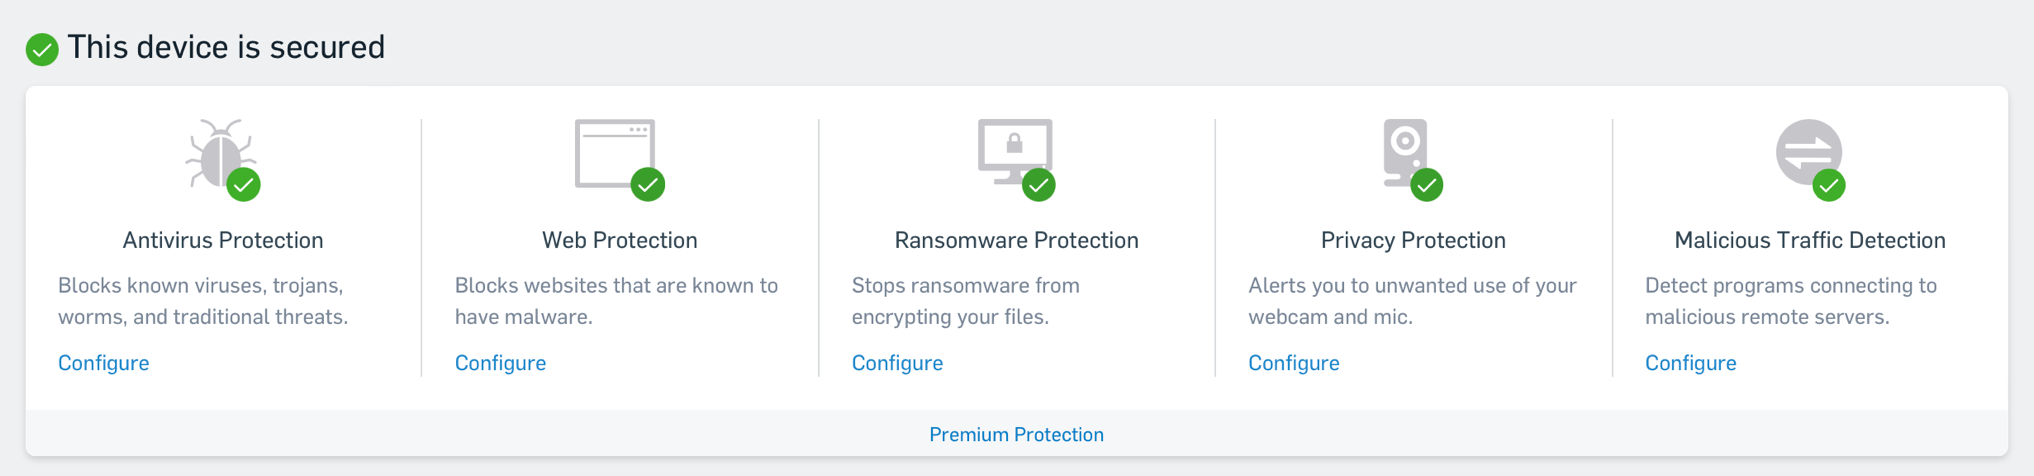Viewport: 2034px width, 476px height.
Task: Open the Premium Protection link
Action: [1016, 434]
